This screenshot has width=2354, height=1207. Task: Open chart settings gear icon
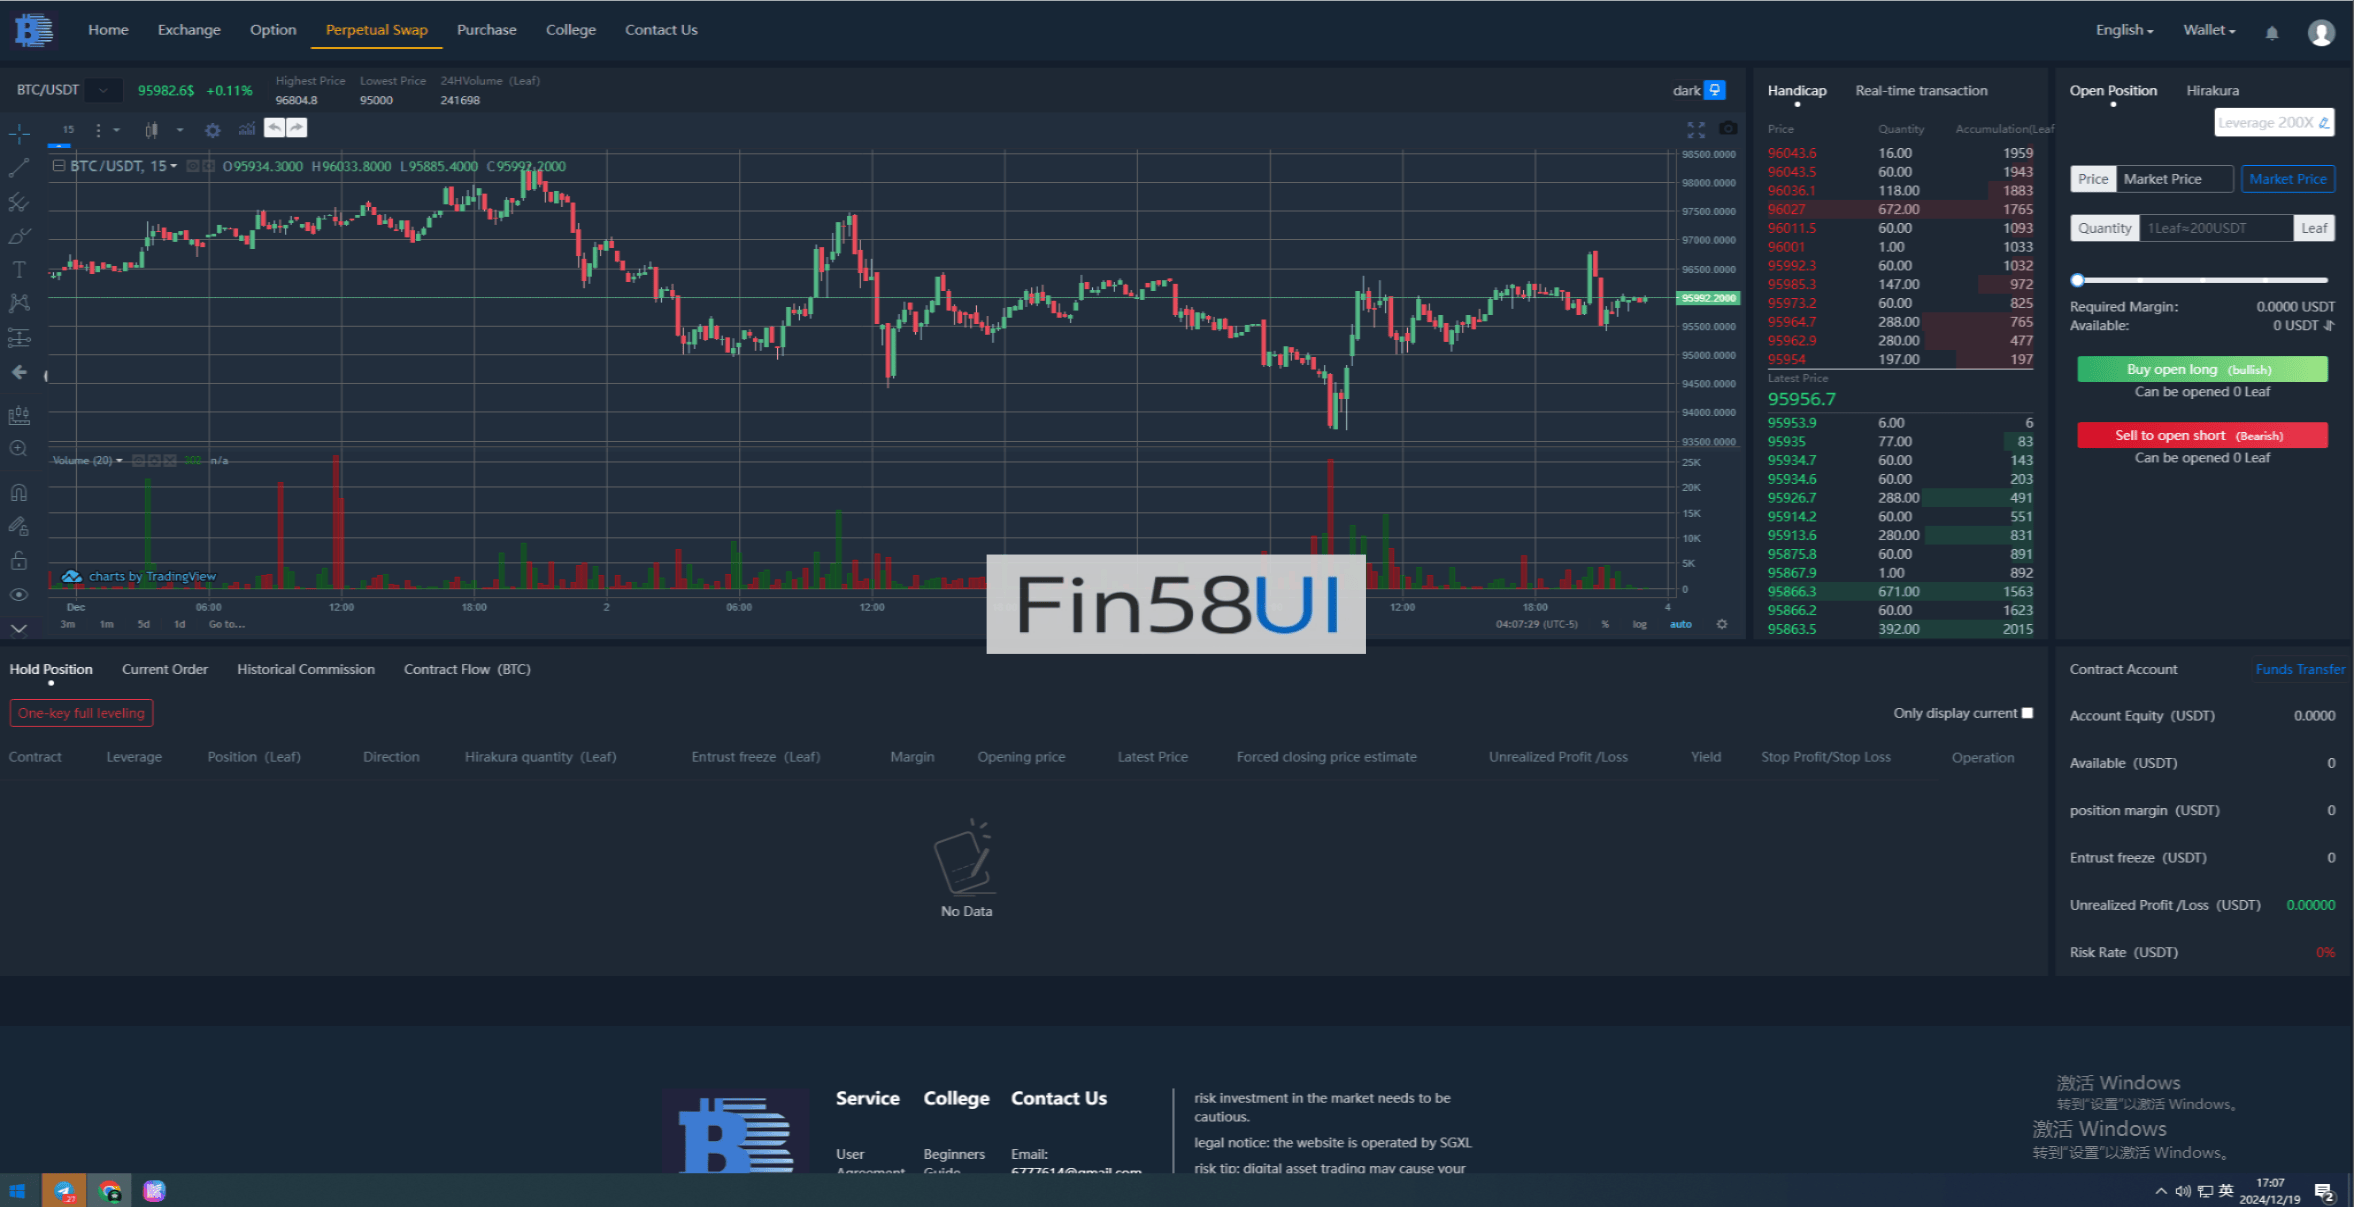point(212,130)
